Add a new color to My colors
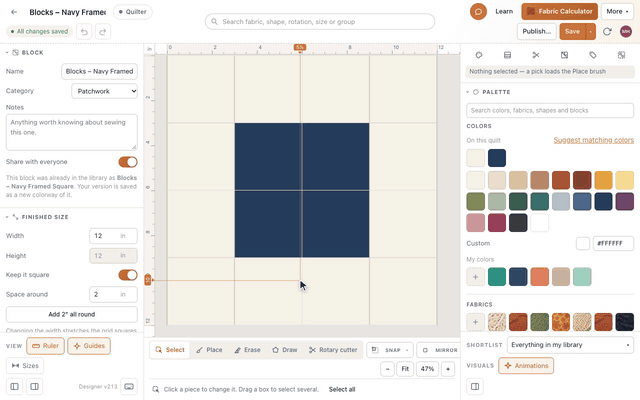This screenshot has height=400, width=640. pos(476,277)
